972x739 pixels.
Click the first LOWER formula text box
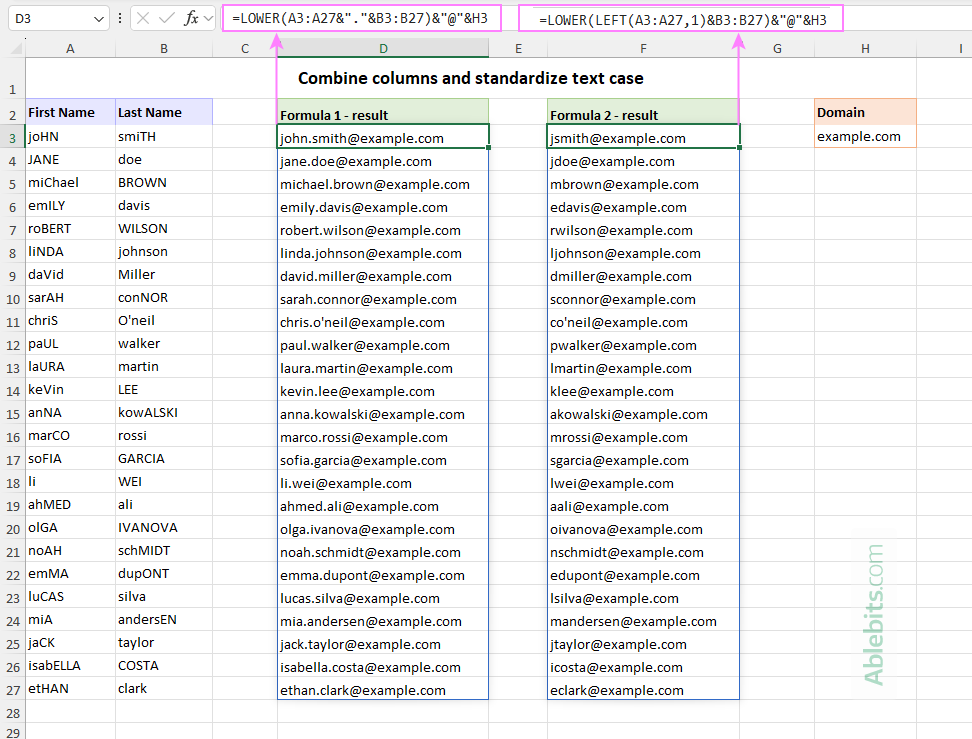pyautogui.click(x=360, y=18)
